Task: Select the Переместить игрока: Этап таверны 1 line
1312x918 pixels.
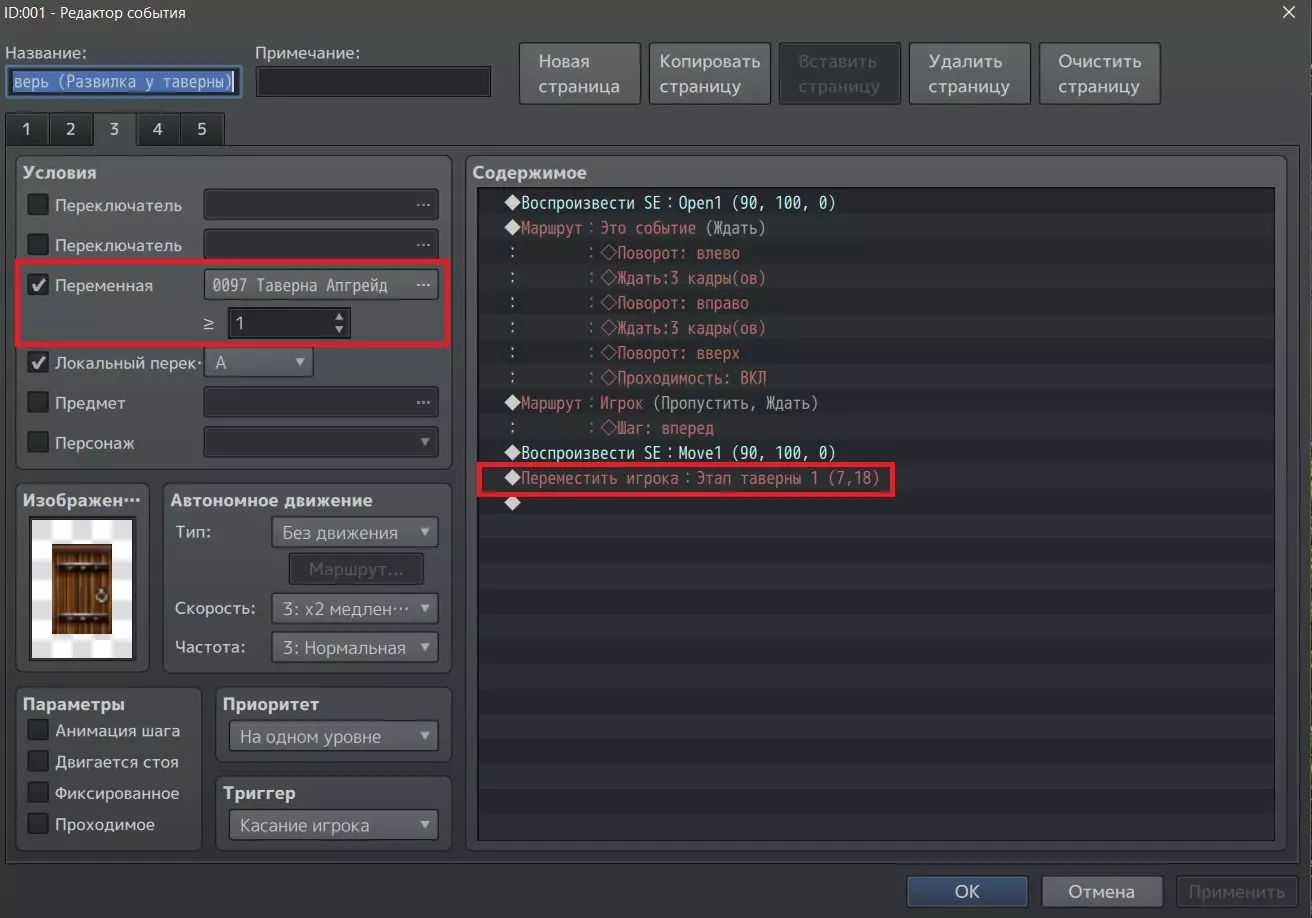Action: coord(876,478)
